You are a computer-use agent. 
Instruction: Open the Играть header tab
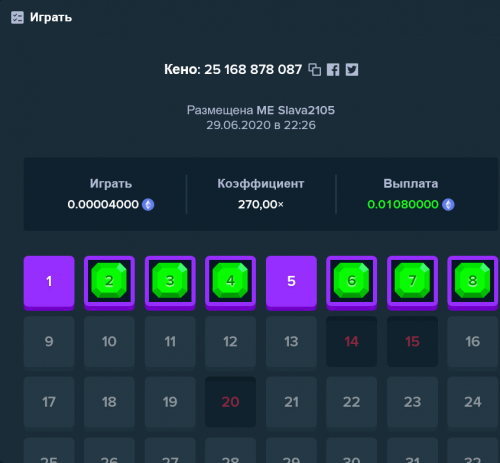click(51, 17)
